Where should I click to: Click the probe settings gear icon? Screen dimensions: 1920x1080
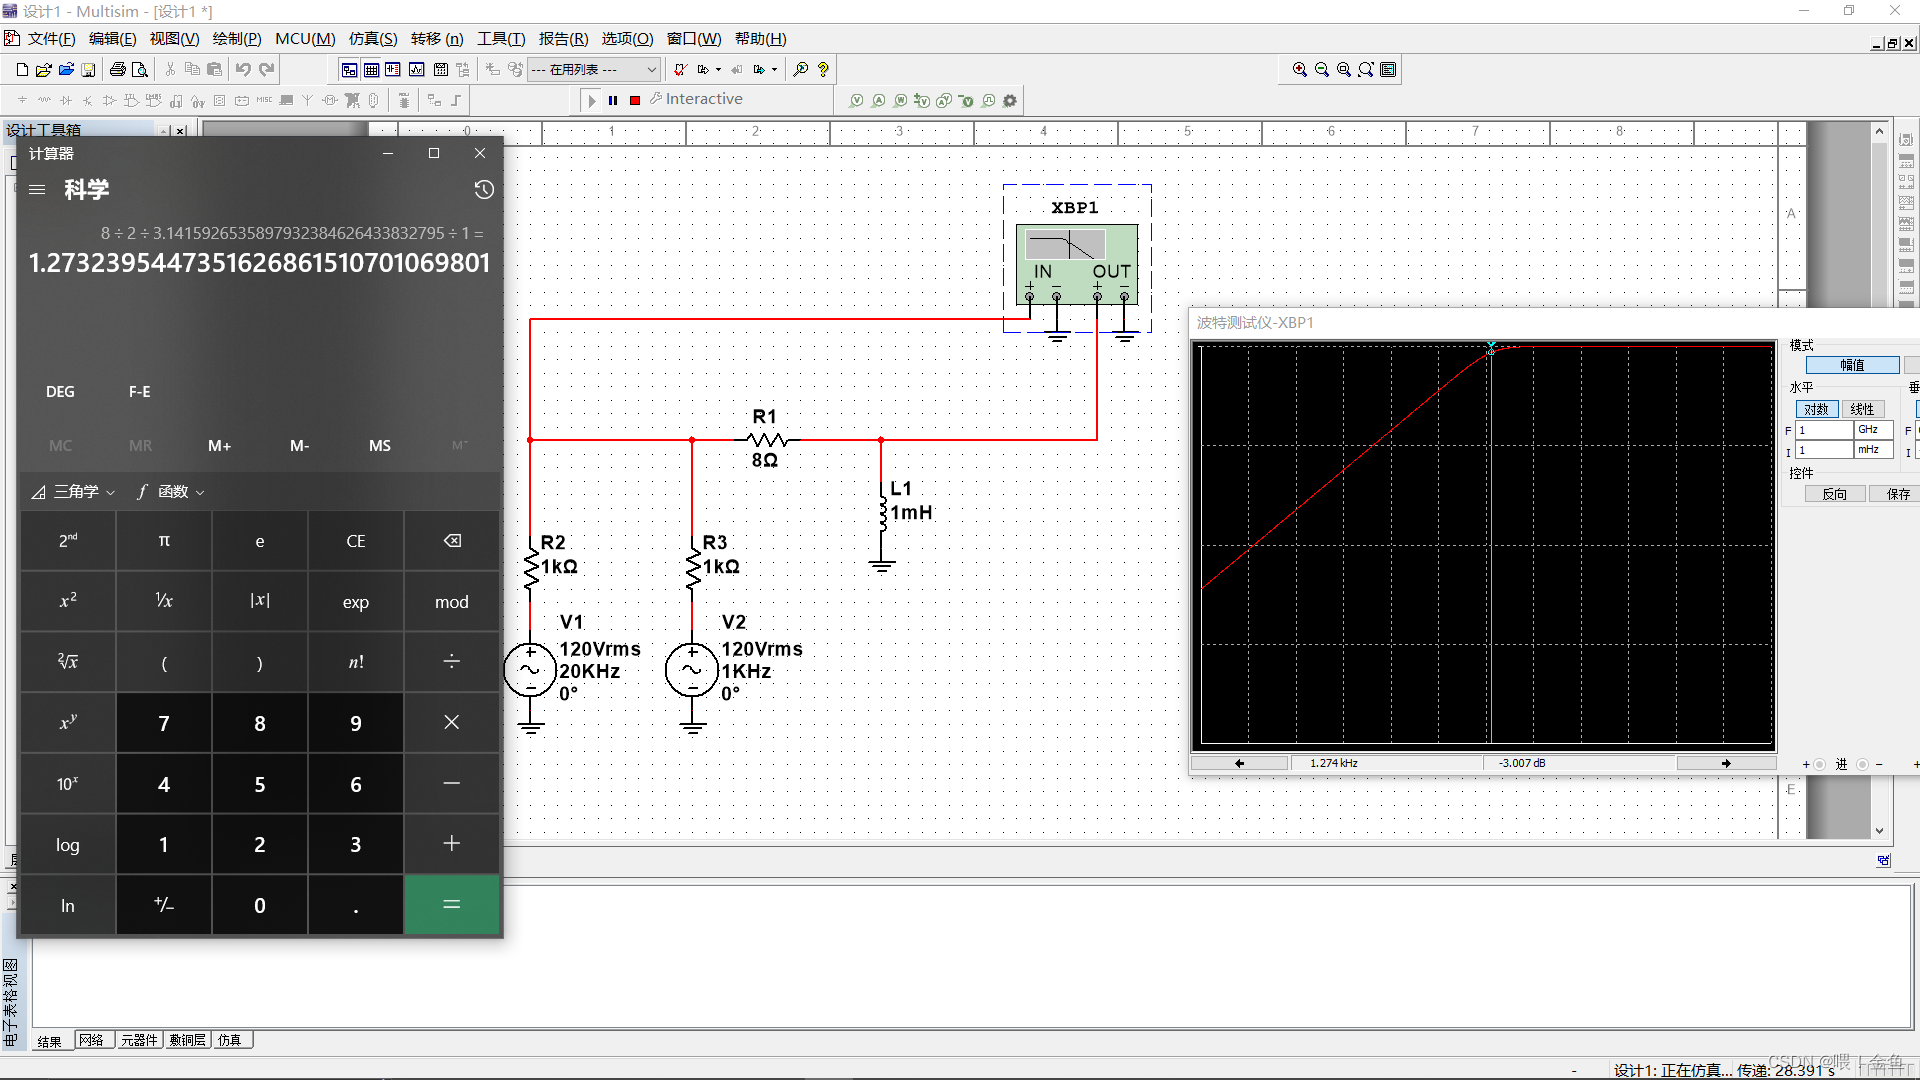1010,101
